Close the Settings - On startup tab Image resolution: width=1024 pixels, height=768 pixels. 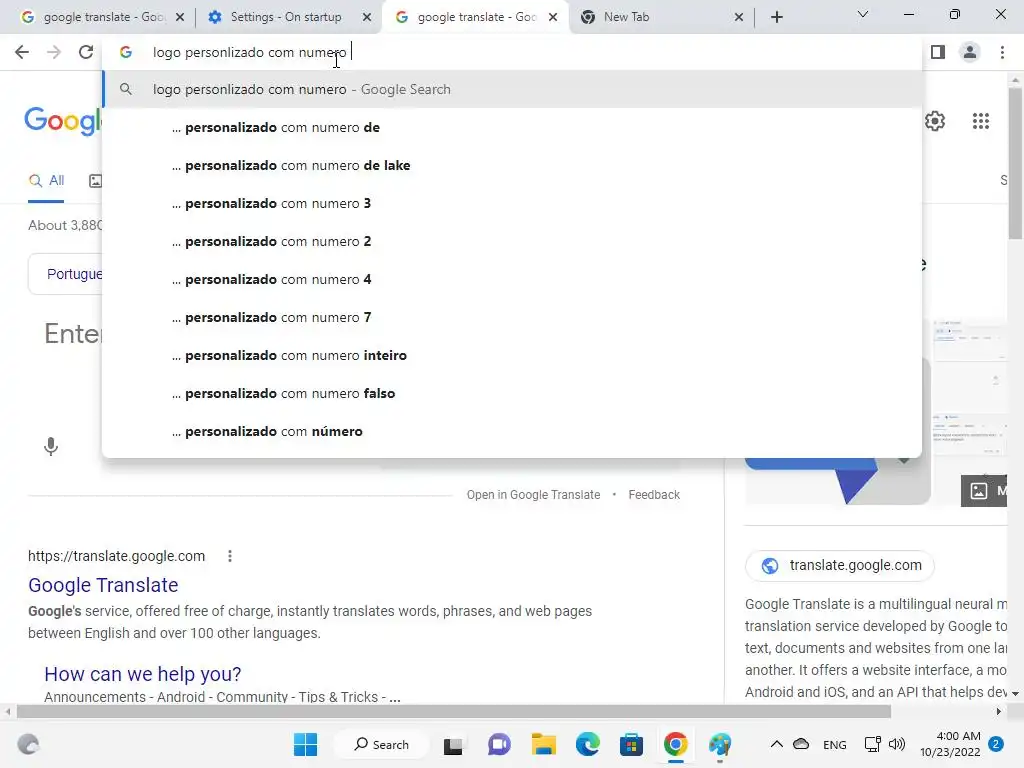tap(367, 17)
